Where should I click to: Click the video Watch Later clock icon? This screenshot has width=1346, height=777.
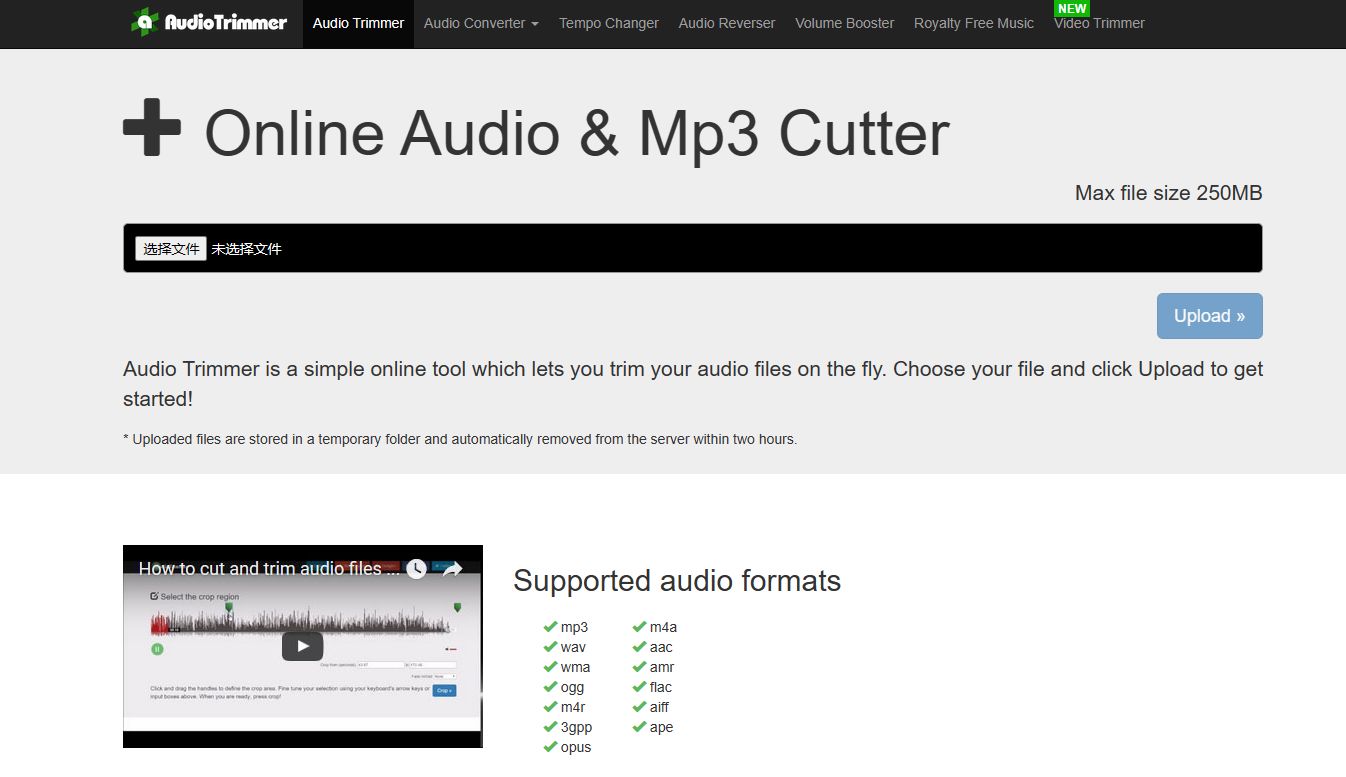(416, 569)
